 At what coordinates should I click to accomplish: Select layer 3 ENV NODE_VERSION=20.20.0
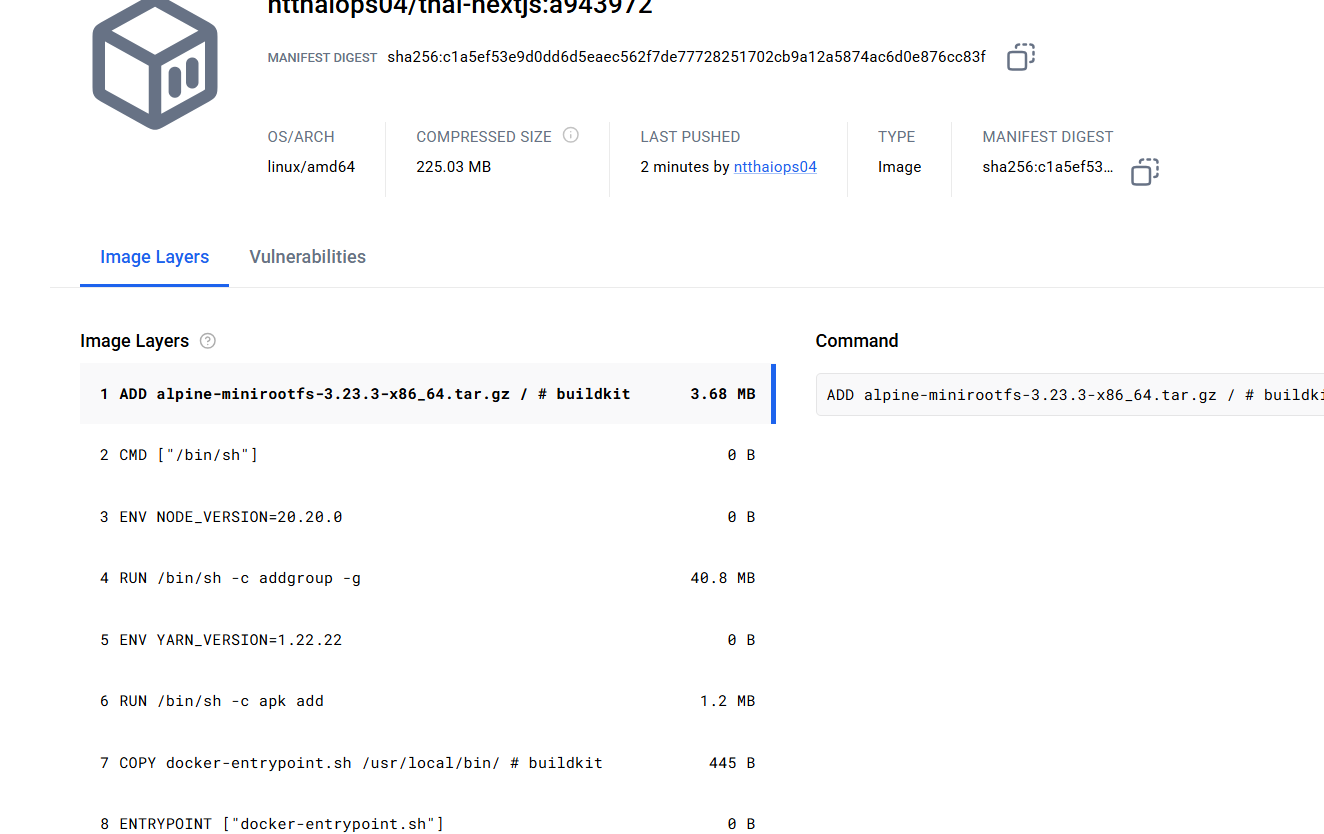427,517
